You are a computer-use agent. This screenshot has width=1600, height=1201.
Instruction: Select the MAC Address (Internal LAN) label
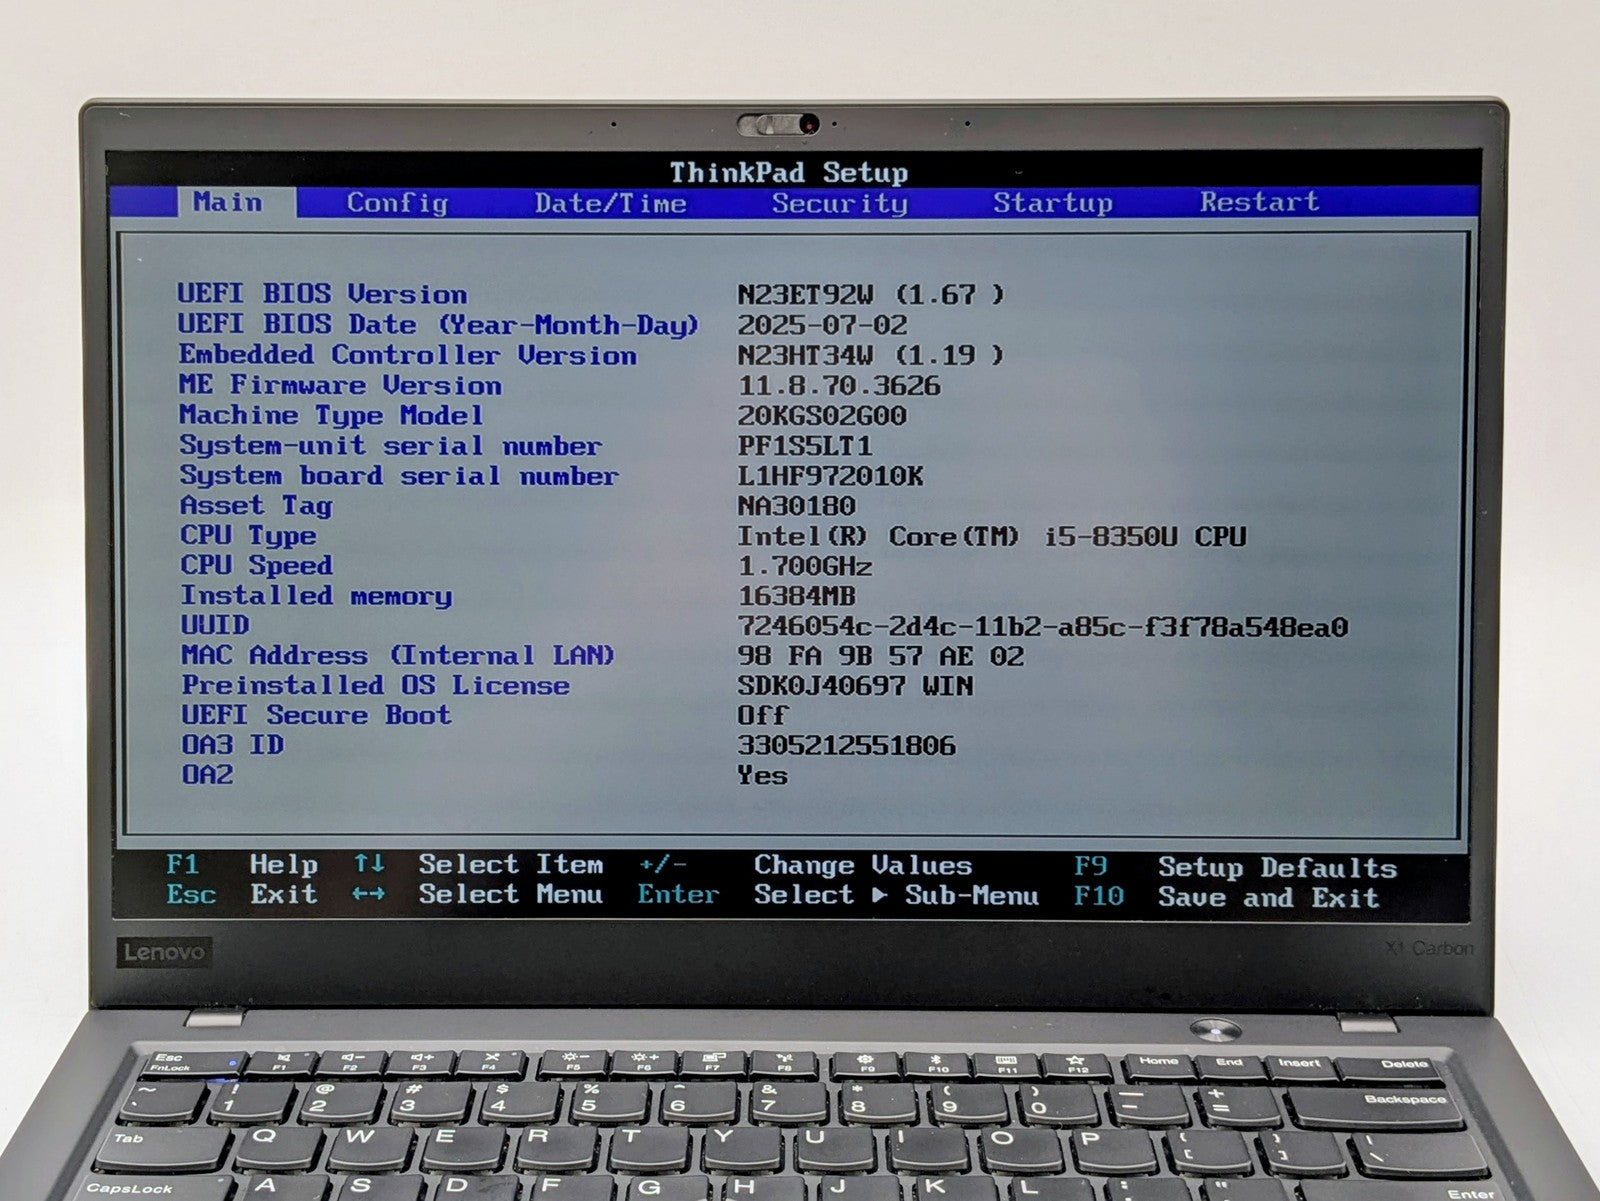pyautogui.click(x=398, y=656)
